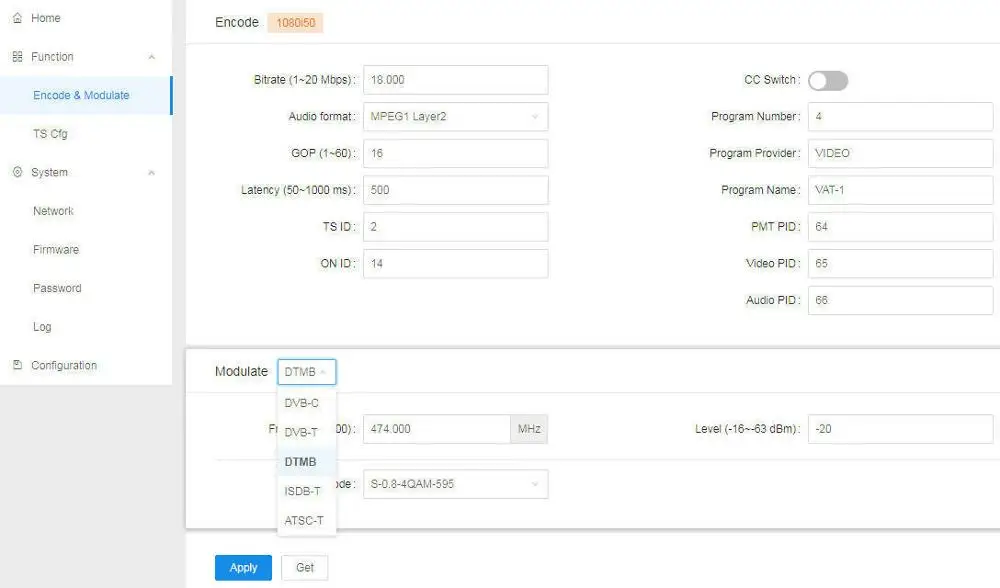Click the TS ID input field
This screenshot has height=588, width=1000.
(x=455, y=227)
